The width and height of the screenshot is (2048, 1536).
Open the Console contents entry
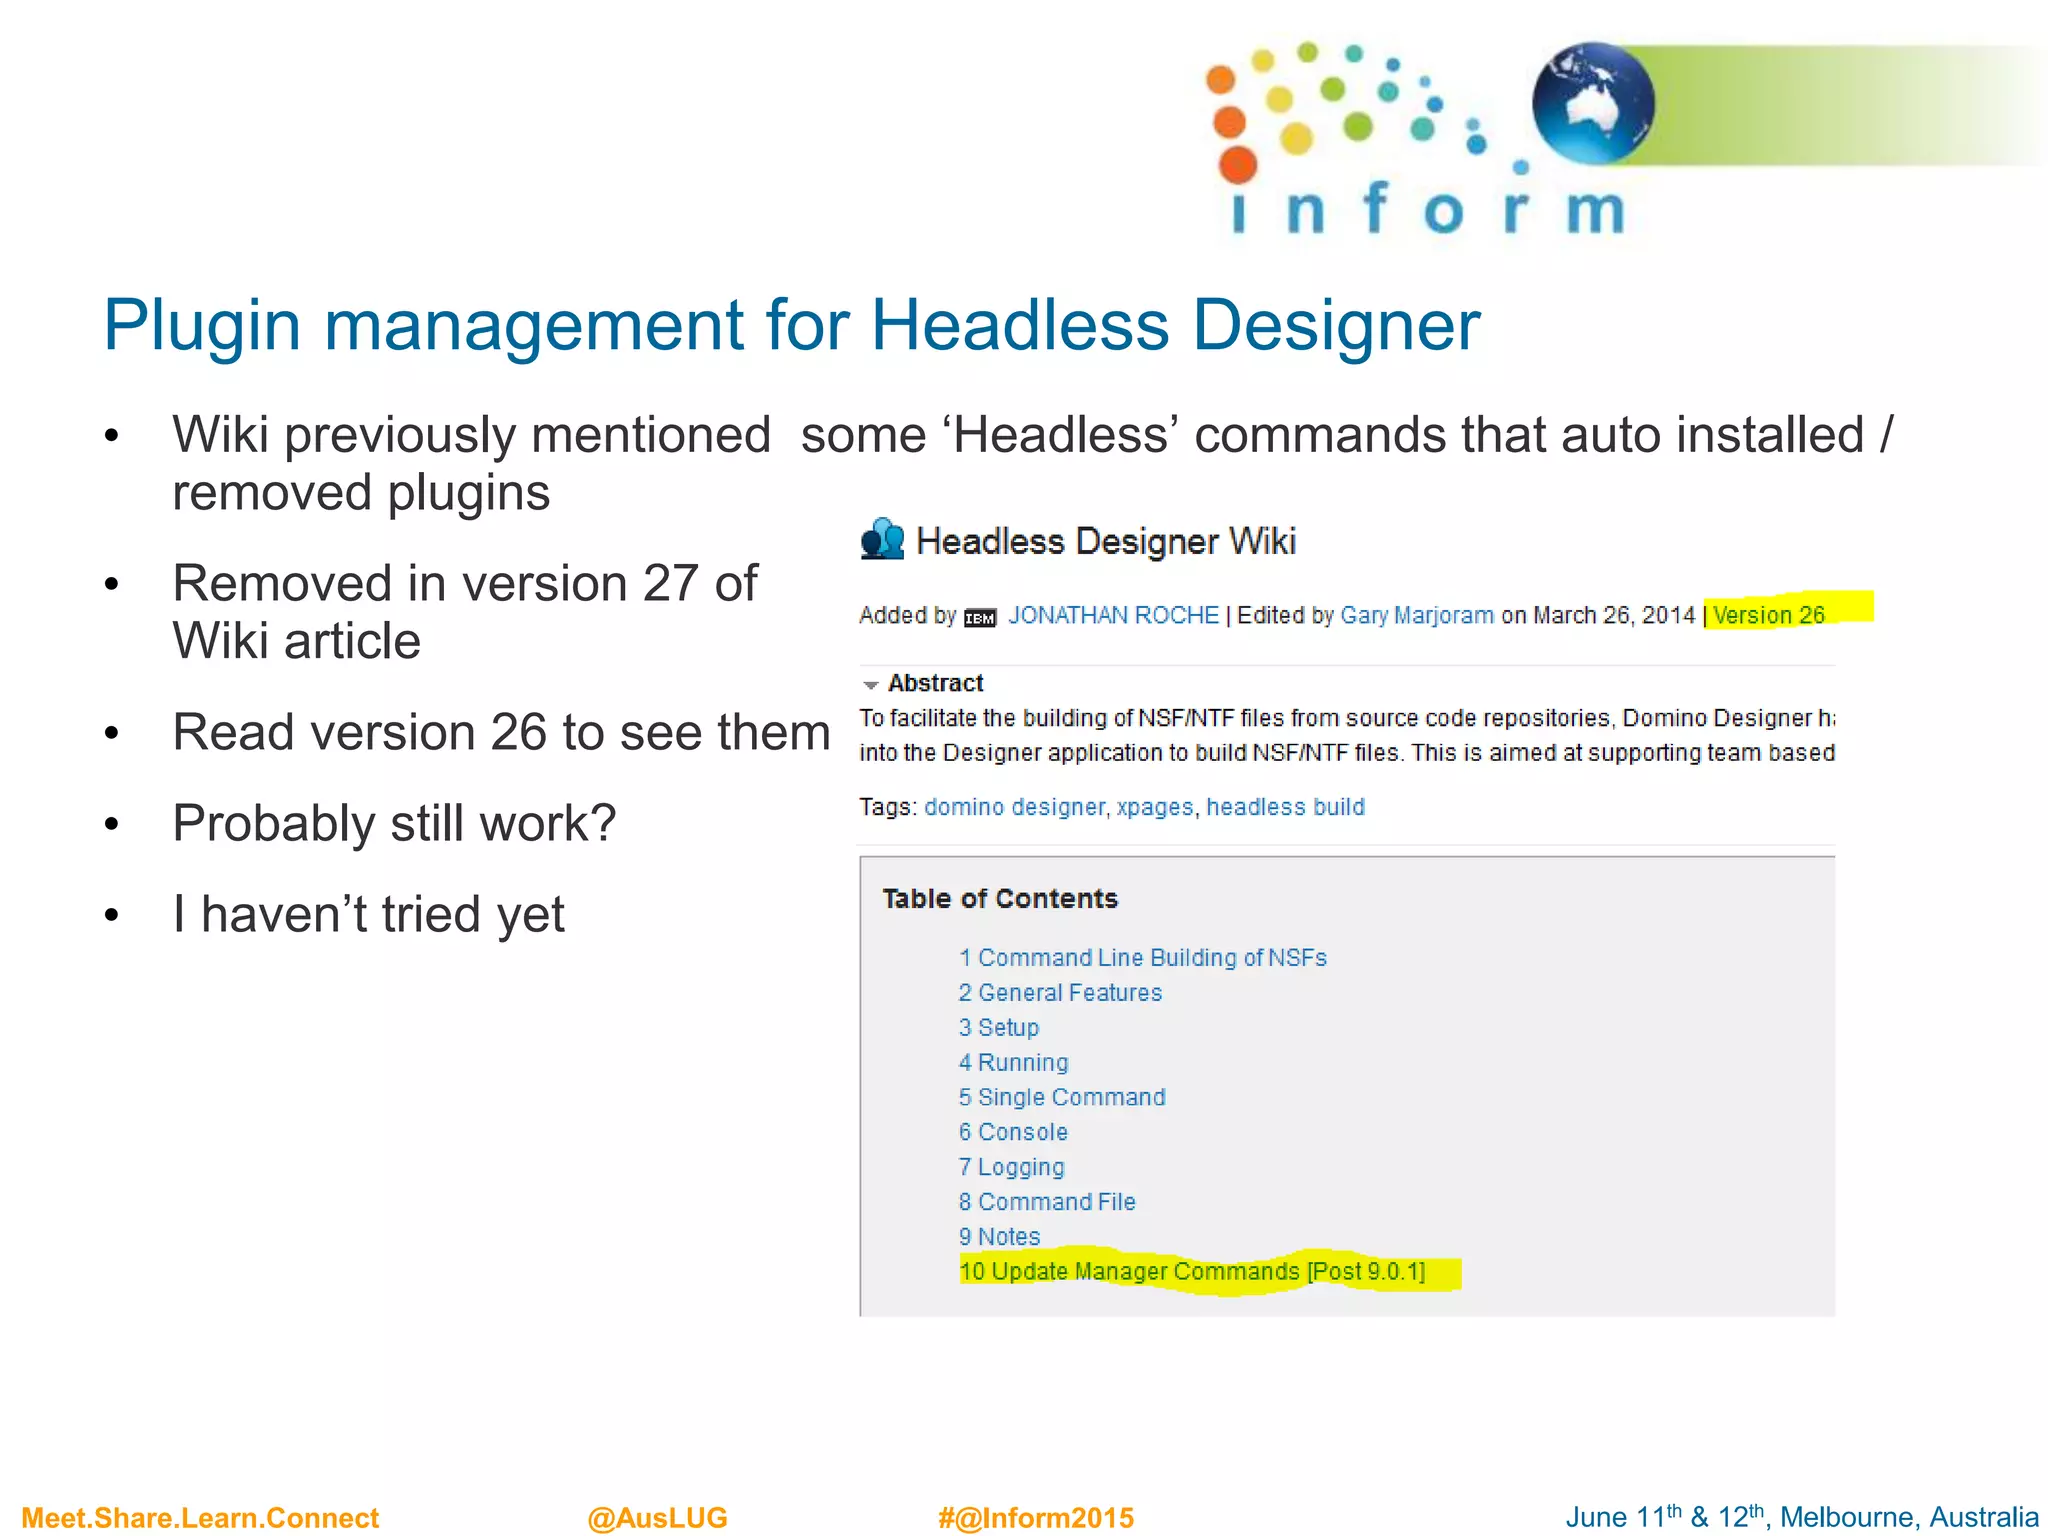[x=1013, y=1132]
